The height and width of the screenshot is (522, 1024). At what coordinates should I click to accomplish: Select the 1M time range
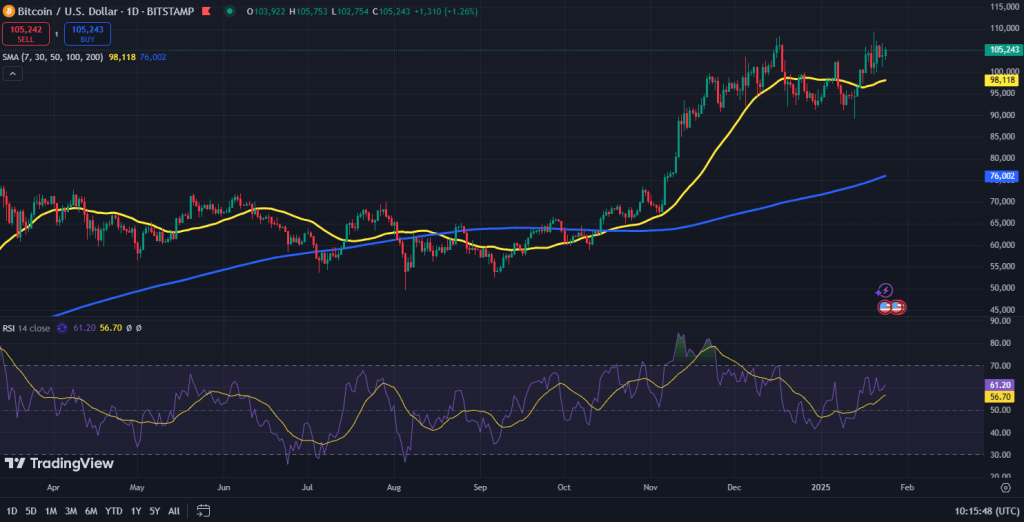(51, 511)
